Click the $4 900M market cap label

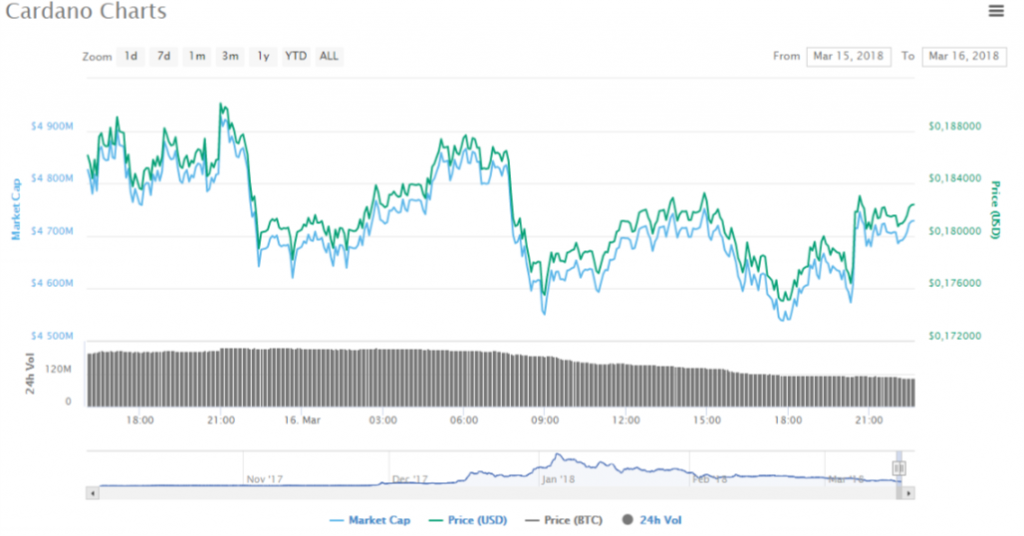[x=52, y=126]
